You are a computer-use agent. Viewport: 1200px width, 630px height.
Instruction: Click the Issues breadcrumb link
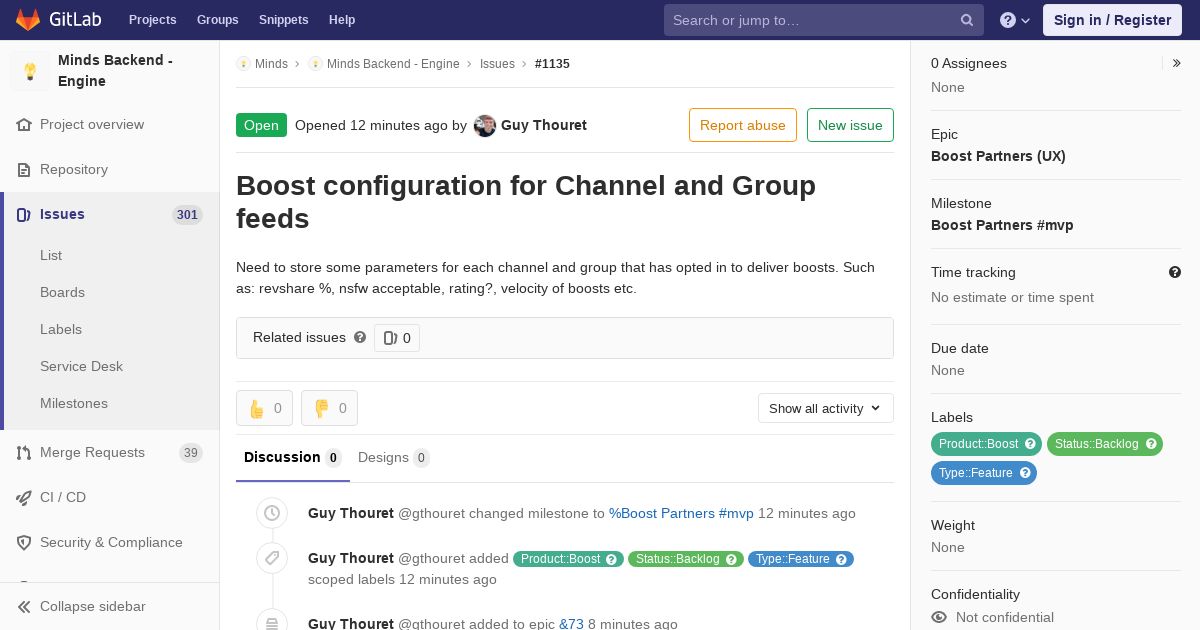[x=497, y=64]
